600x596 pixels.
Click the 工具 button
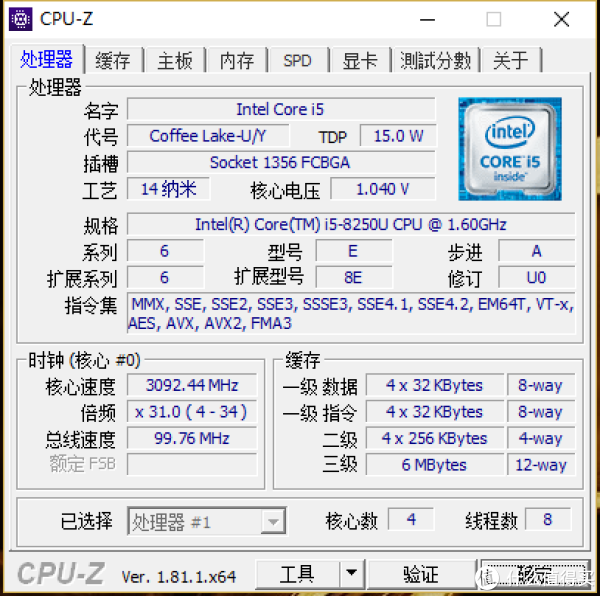297,573
